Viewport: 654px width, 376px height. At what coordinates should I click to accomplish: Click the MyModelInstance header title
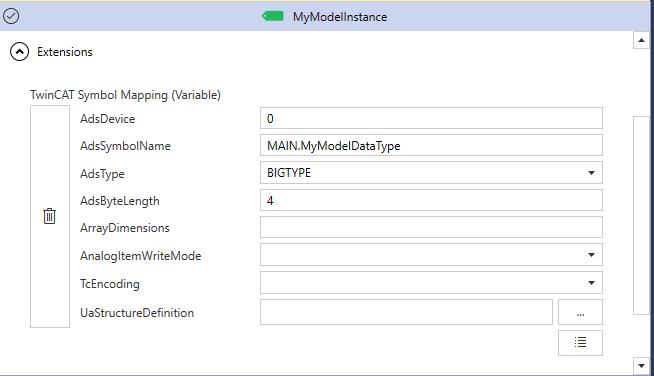[340, 17]
